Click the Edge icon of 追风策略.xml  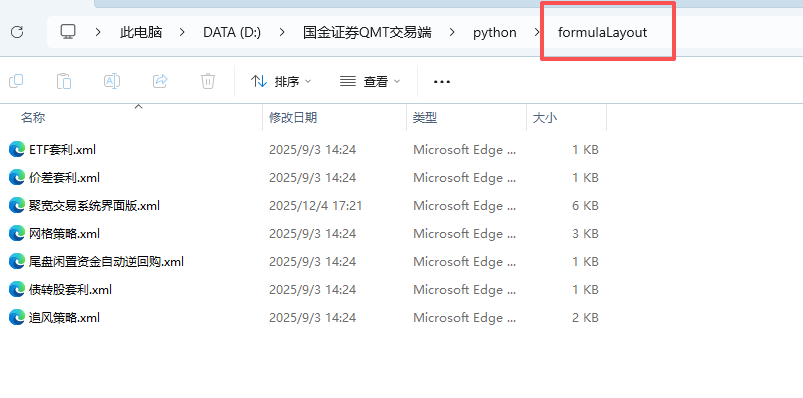(x=17, y=318)
